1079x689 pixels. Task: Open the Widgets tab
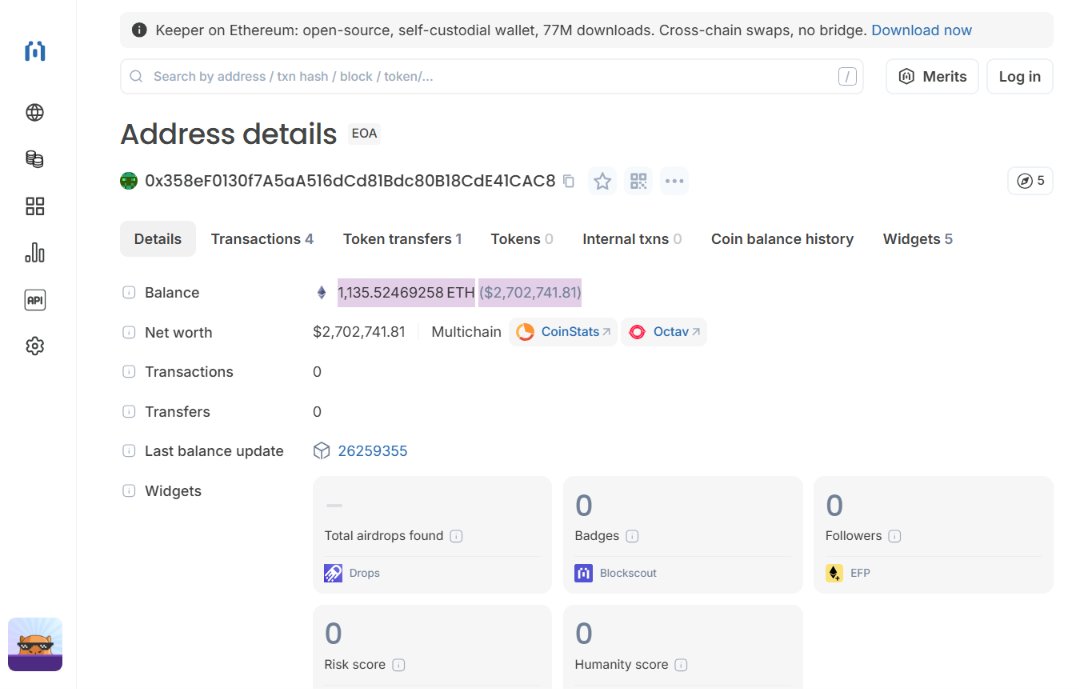click(x=918, y=239)
